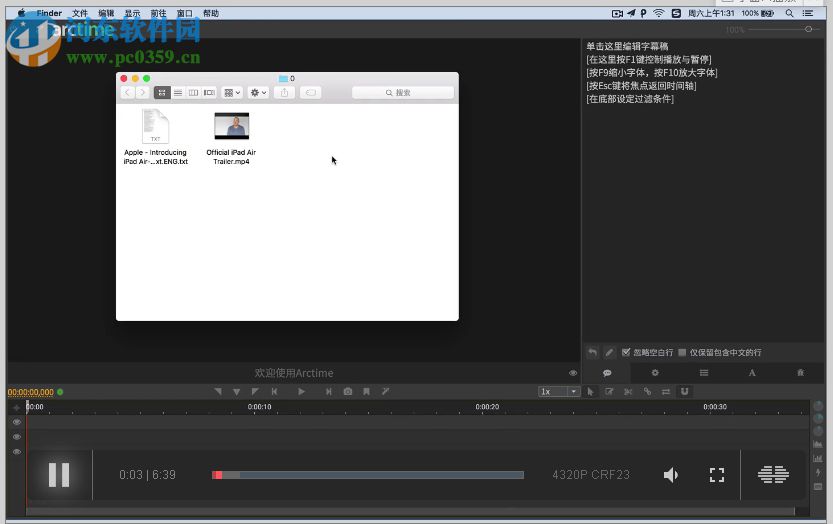This screenshot has width=833, height=524.
Task: Enable the 仅保留包含中文的行 checkbox
Action: (x=682, y=352)
